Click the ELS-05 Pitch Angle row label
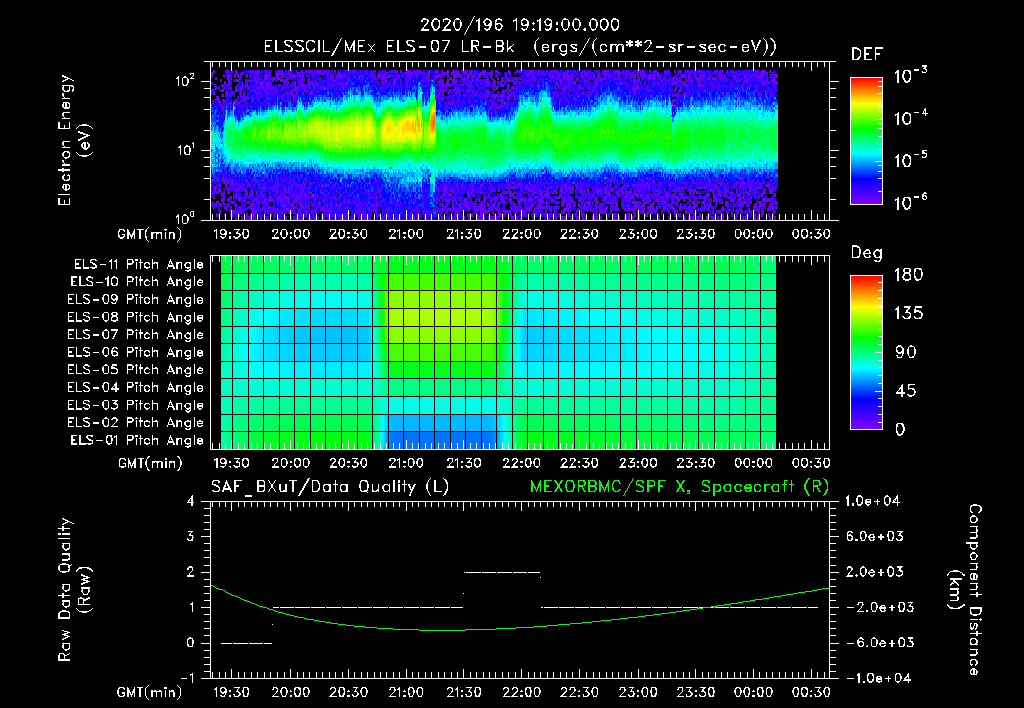Viewport: 1024px width, 708px height. click(x=136, y=370)
